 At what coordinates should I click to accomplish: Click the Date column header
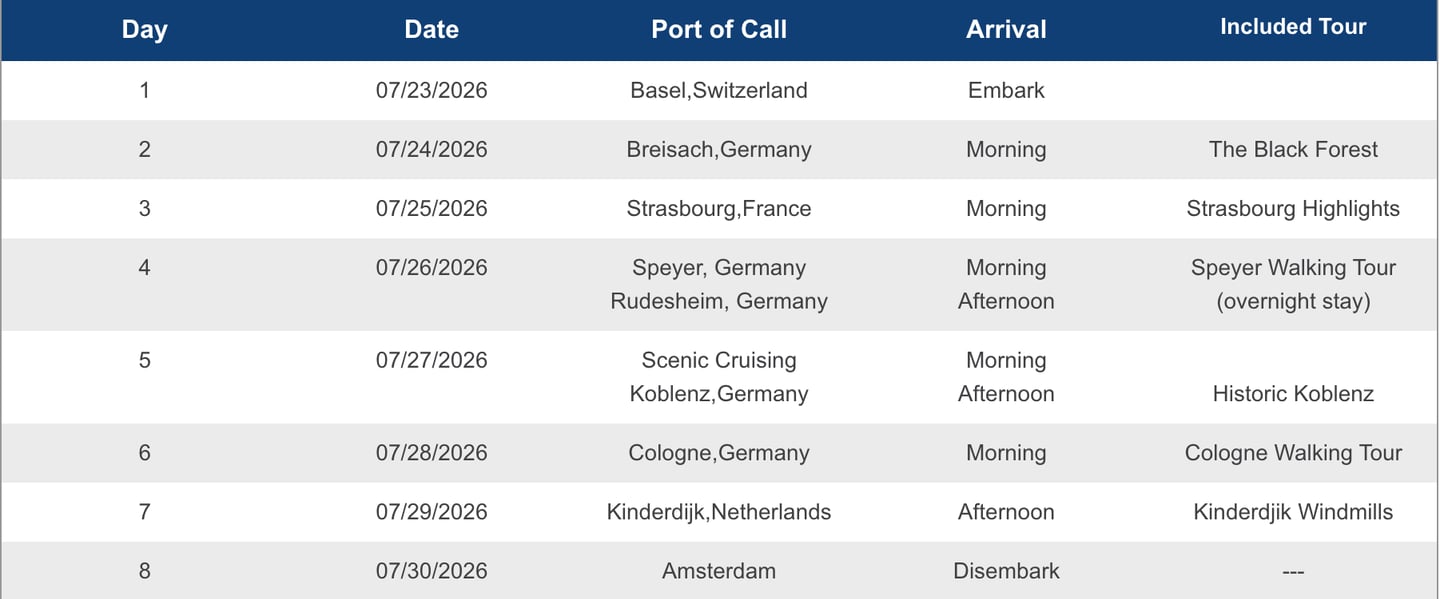[431, 30]
